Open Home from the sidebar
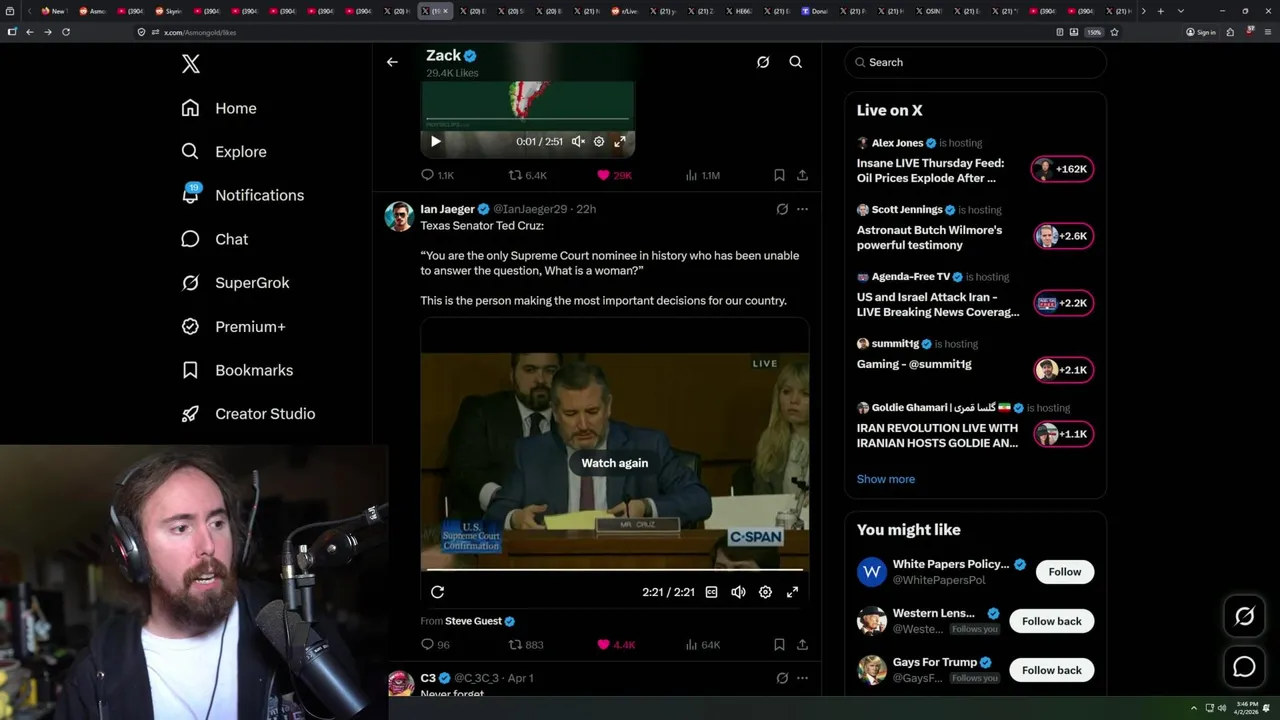Viewport: 1280px width, 720px height. coord(219,108)
